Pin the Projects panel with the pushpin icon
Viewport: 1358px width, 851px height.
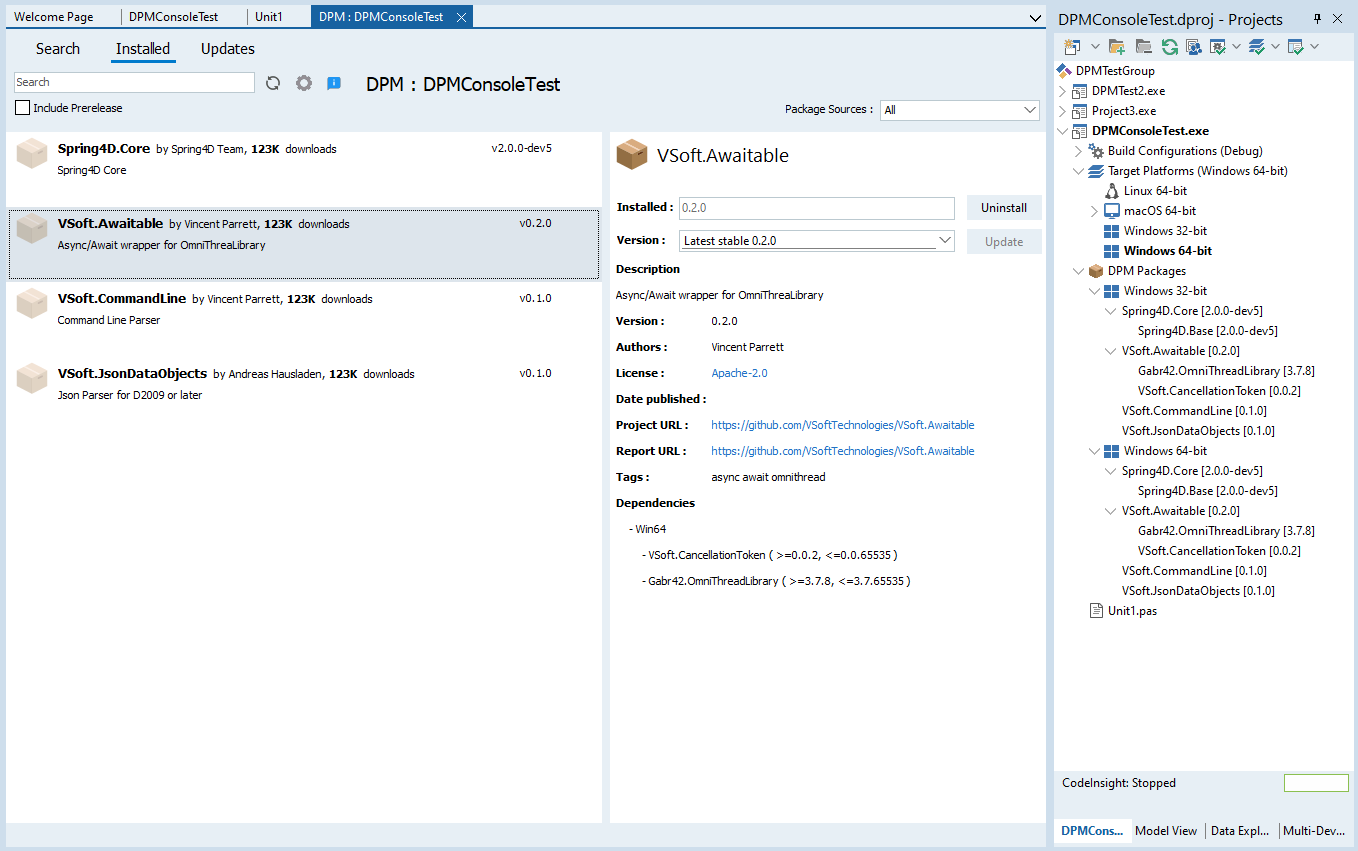pyautogui.click(x=1317, y=19)
